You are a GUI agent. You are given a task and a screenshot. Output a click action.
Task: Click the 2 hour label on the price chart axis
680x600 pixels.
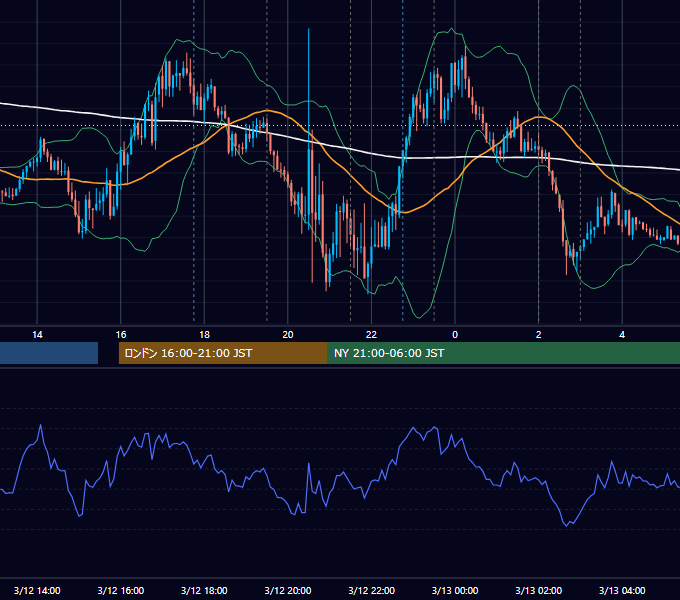539,335
